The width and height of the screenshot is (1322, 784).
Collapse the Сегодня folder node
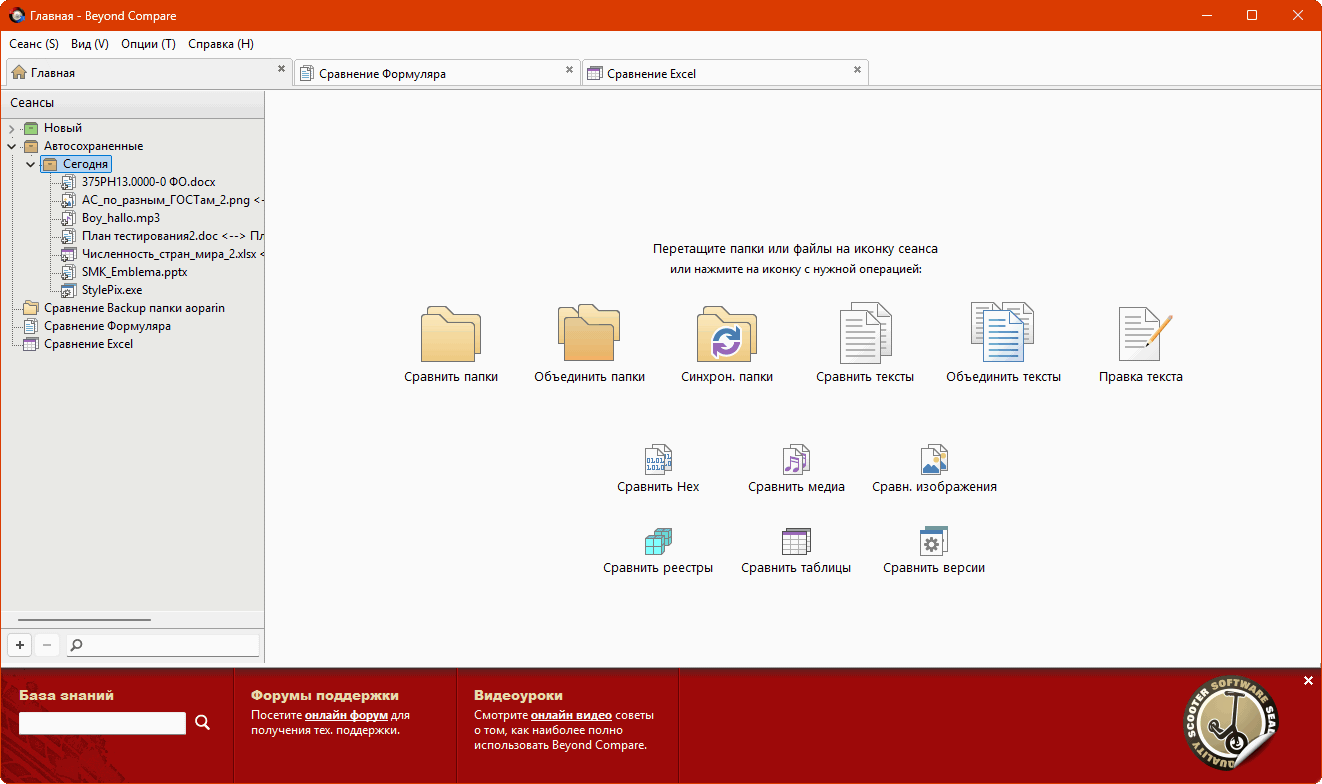point(30,164)
